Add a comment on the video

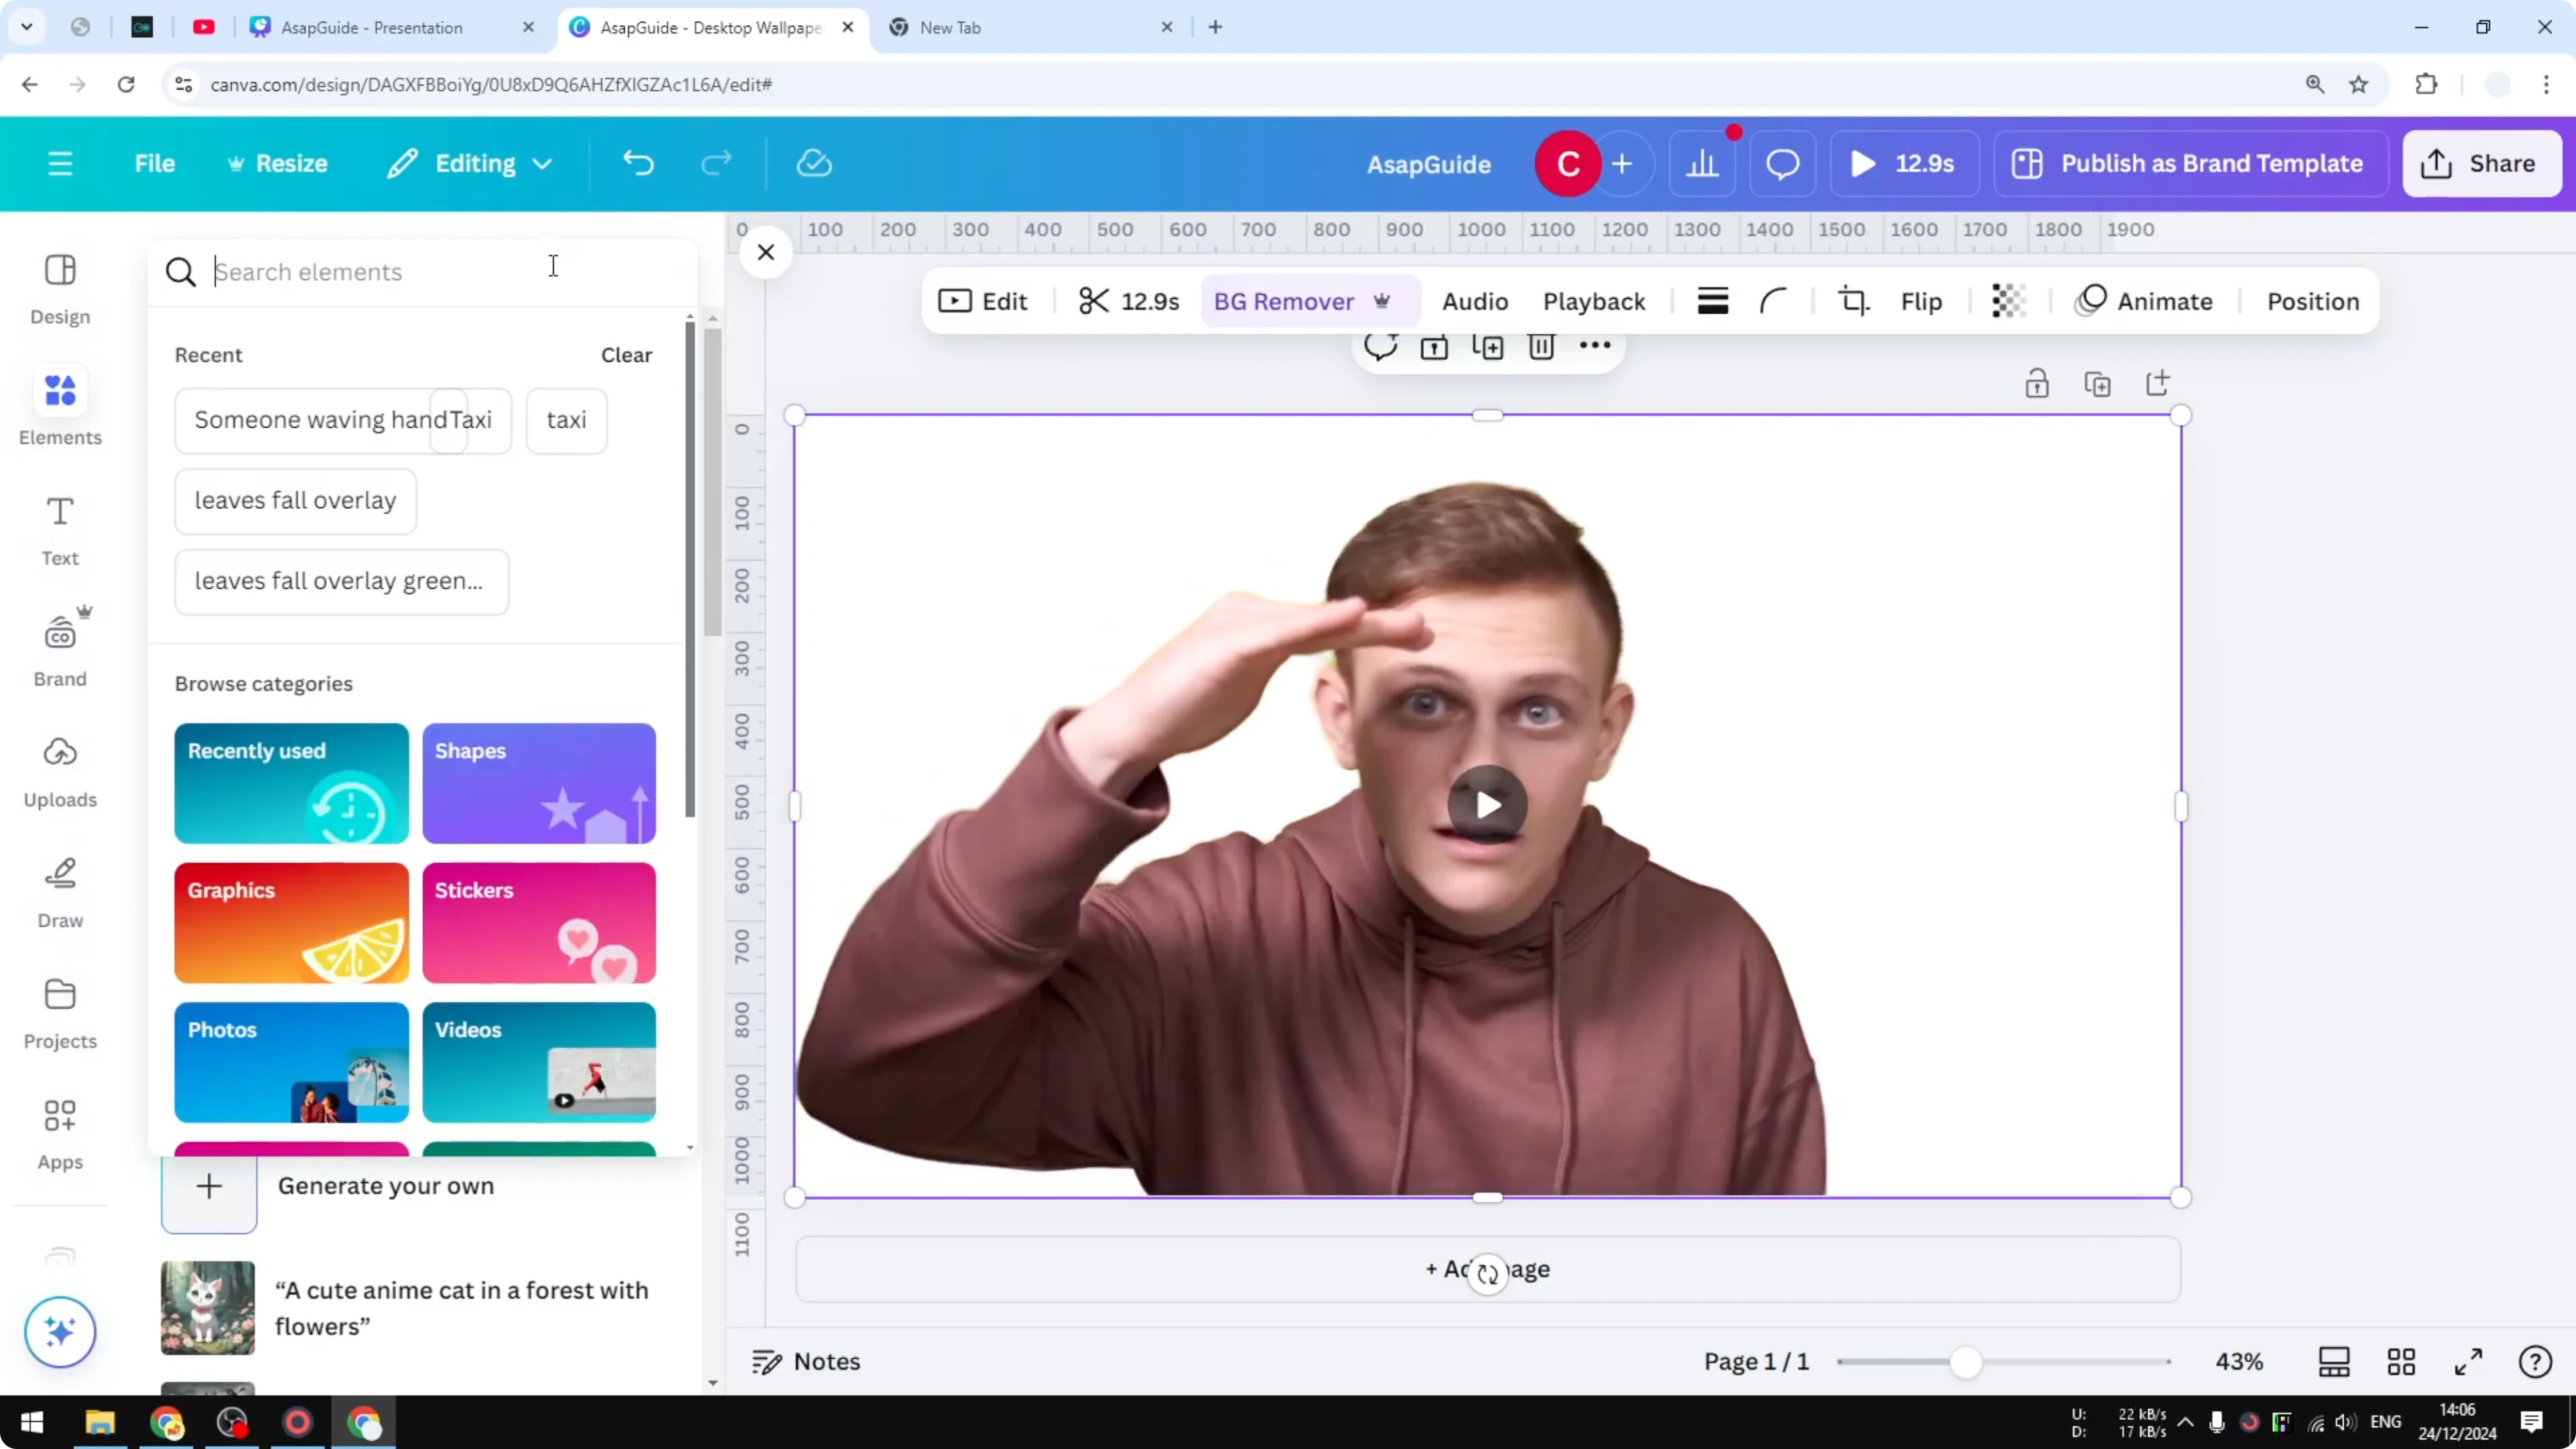click(x=1381, y=347)
